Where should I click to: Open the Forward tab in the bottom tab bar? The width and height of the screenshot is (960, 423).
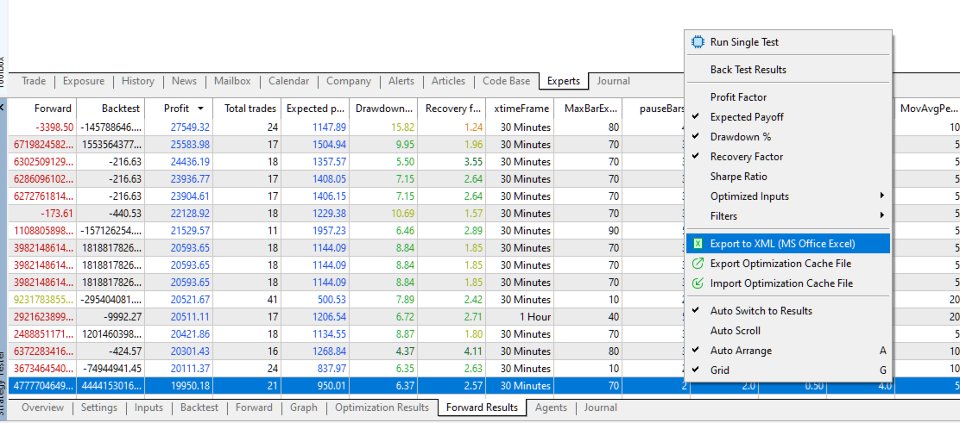(253, 408)
